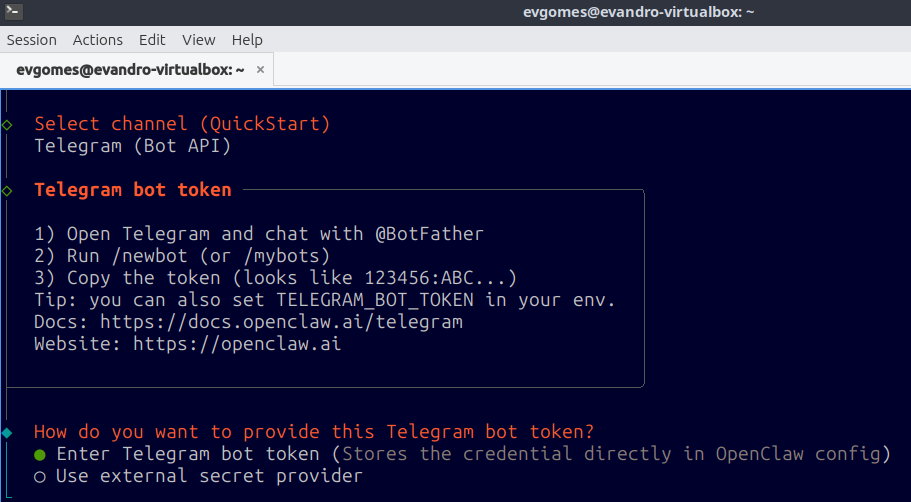Select Use external secret provider option
Image resolution: width=911 pixels, height=502 pixels.
pyautogui.click(x=198, y=476)
